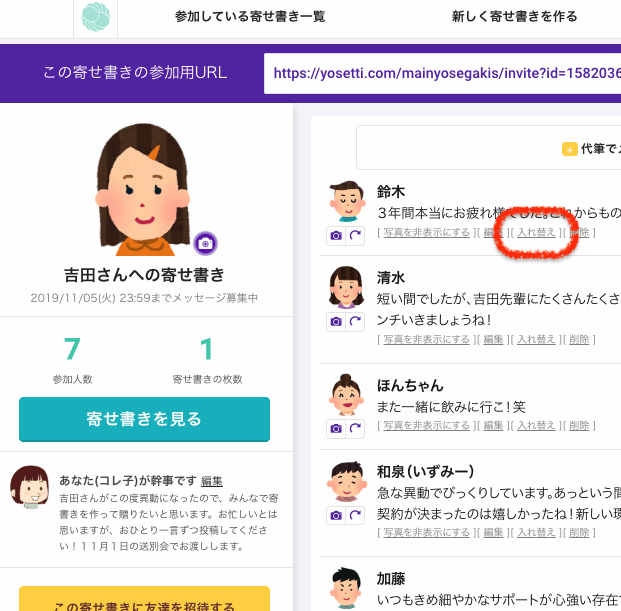Click rotate icon under 鈴木's avatar
Viewport: 621px width, 611px height.
355,236
